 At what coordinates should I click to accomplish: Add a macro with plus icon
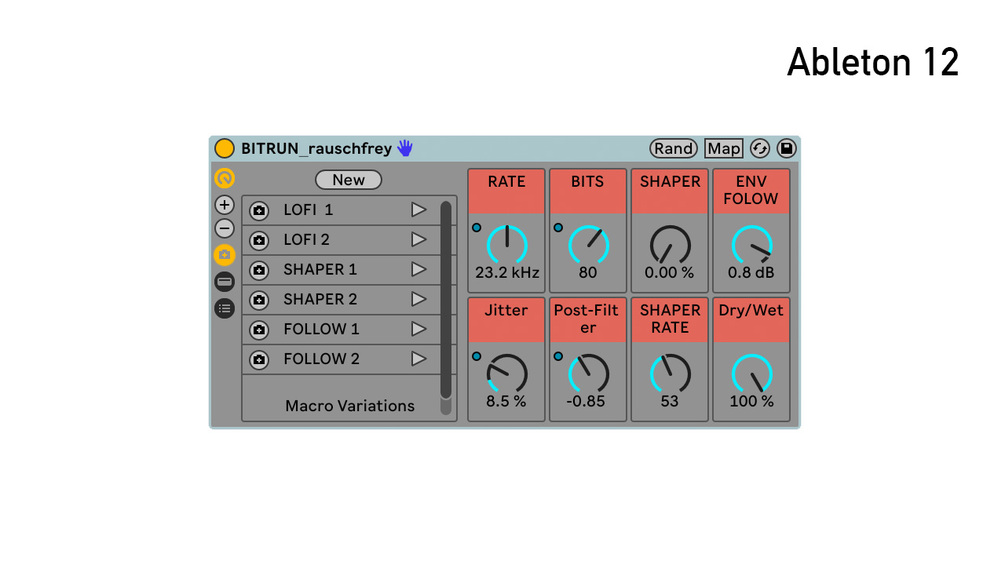tap(224, 205)
